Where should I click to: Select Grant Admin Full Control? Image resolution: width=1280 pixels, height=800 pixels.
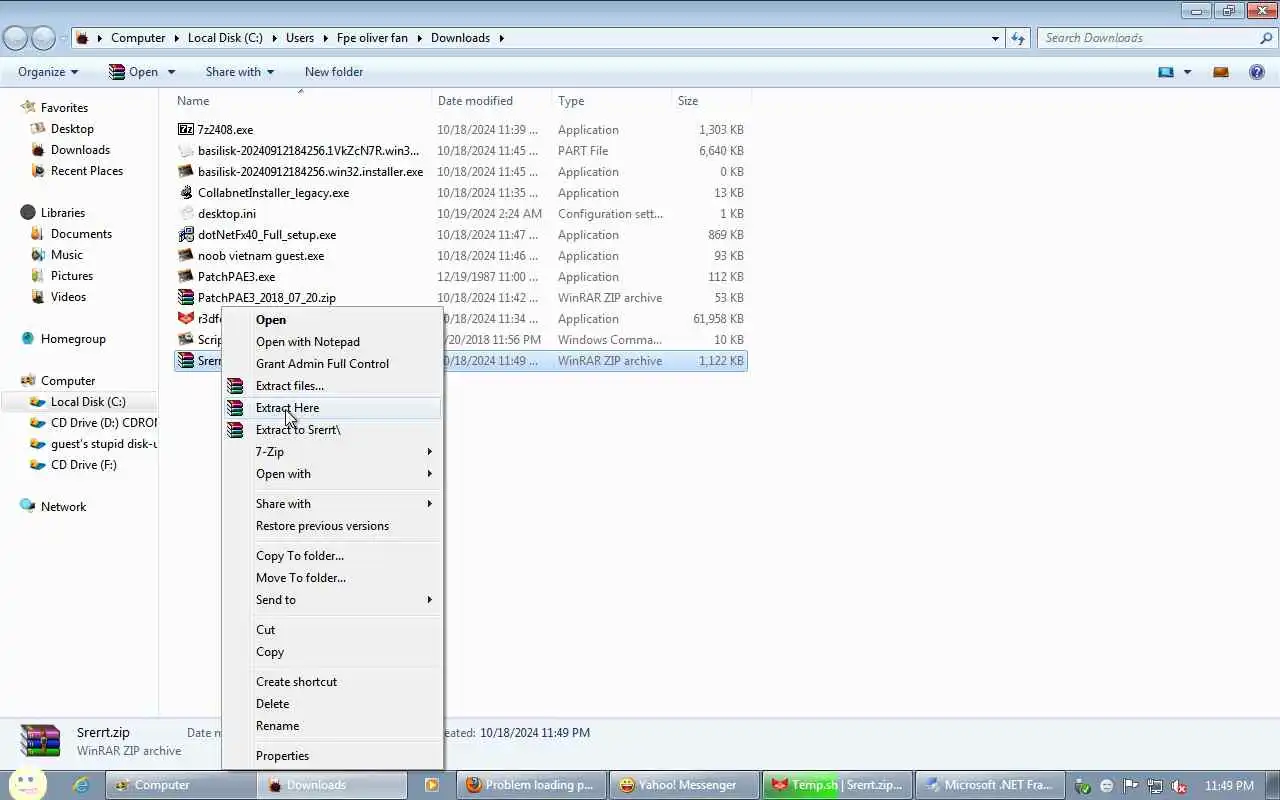333,364
